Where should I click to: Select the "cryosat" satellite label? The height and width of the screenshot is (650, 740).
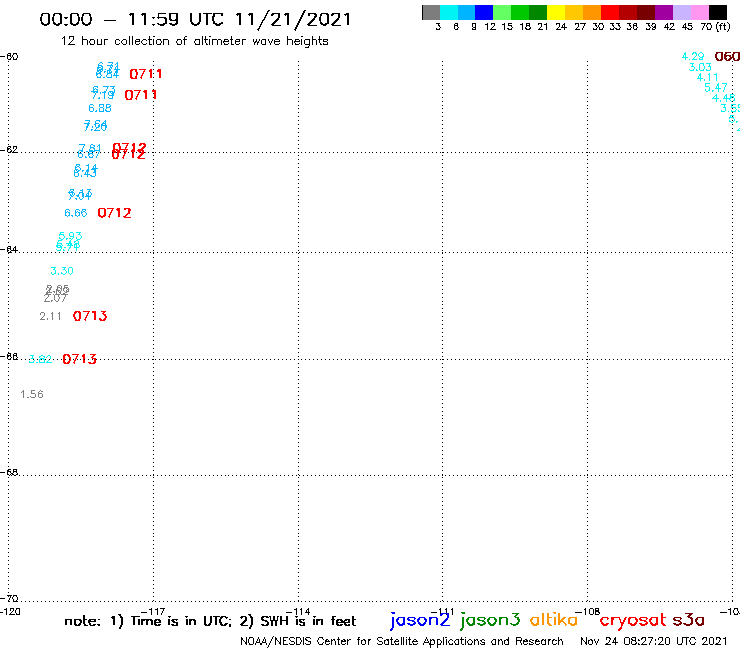[x=633, y=620]
